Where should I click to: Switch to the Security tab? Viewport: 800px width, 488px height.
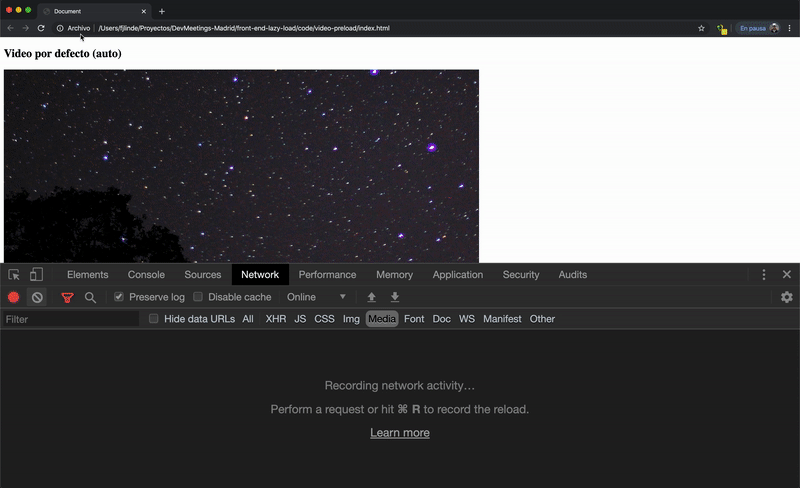[521, 275]
